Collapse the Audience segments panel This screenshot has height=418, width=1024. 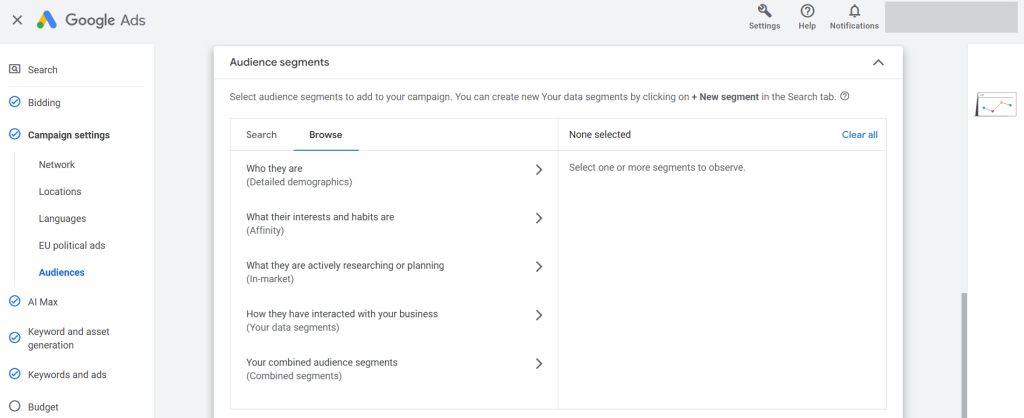(x=878, y=62)
